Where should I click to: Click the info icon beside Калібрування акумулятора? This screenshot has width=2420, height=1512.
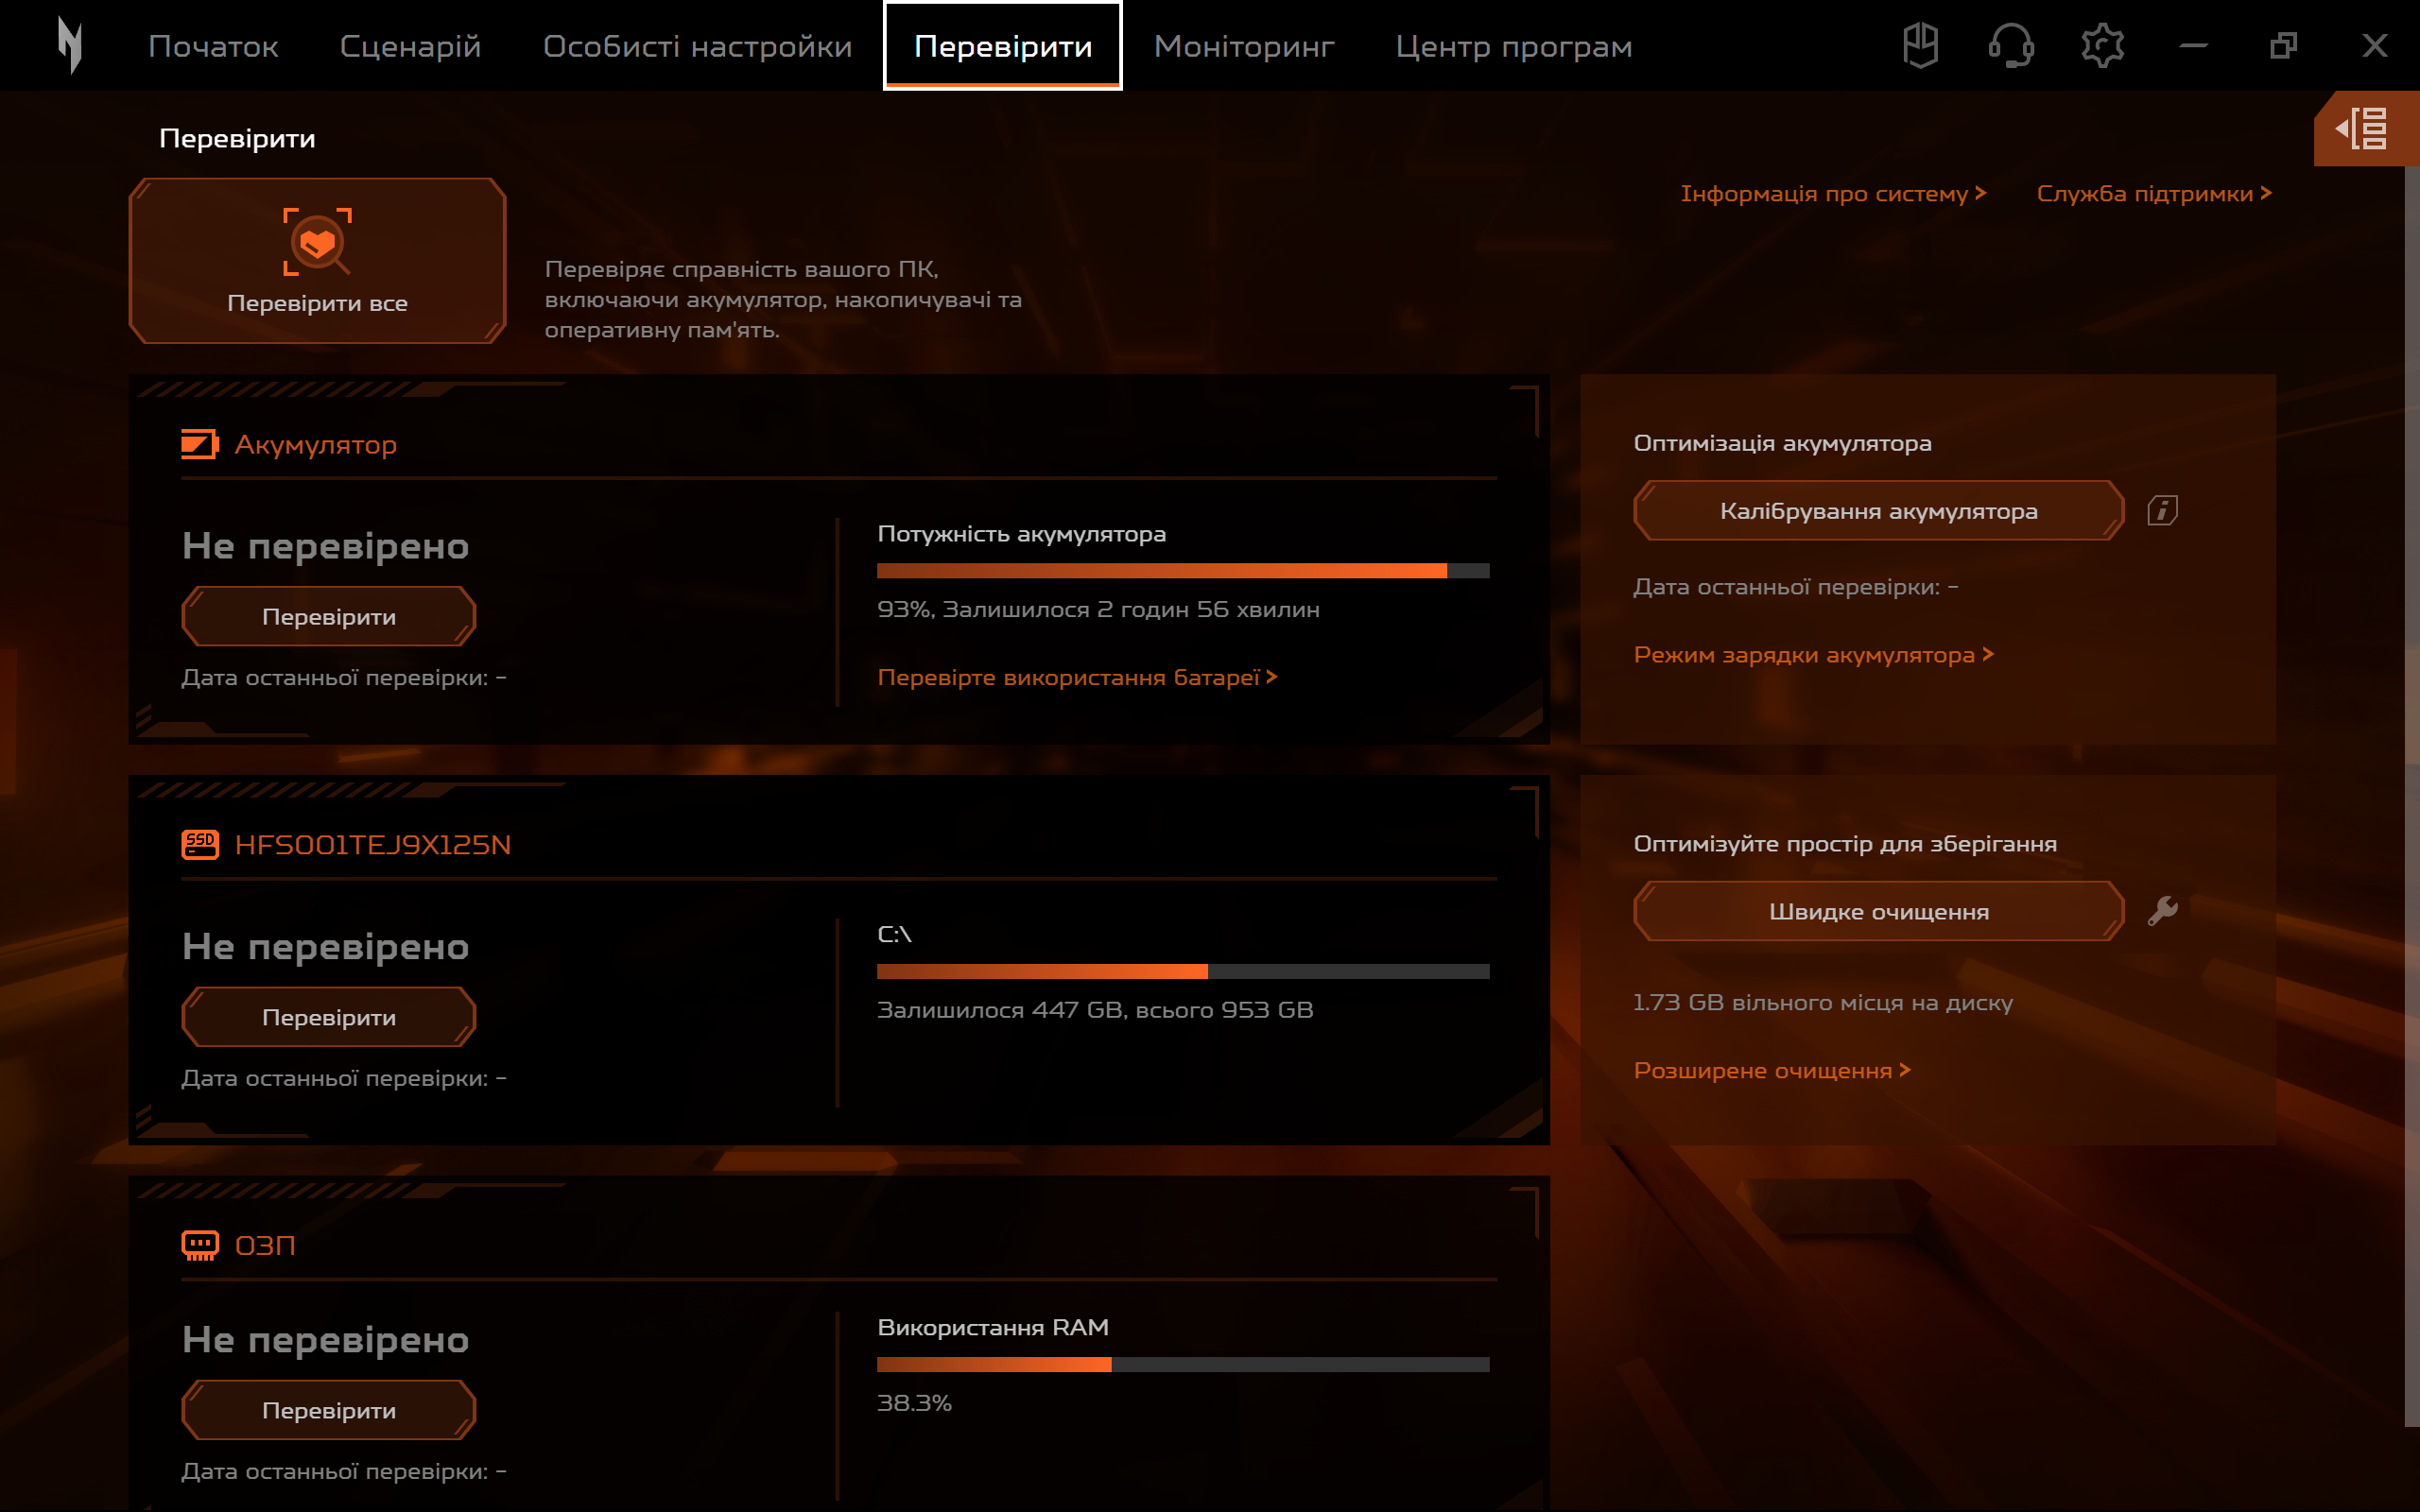(x=2162, y=510)
